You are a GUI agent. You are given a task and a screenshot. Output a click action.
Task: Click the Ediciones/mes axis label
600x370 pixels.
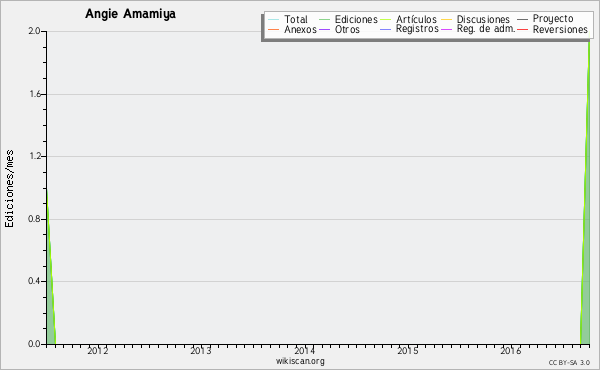click(9, 188)
